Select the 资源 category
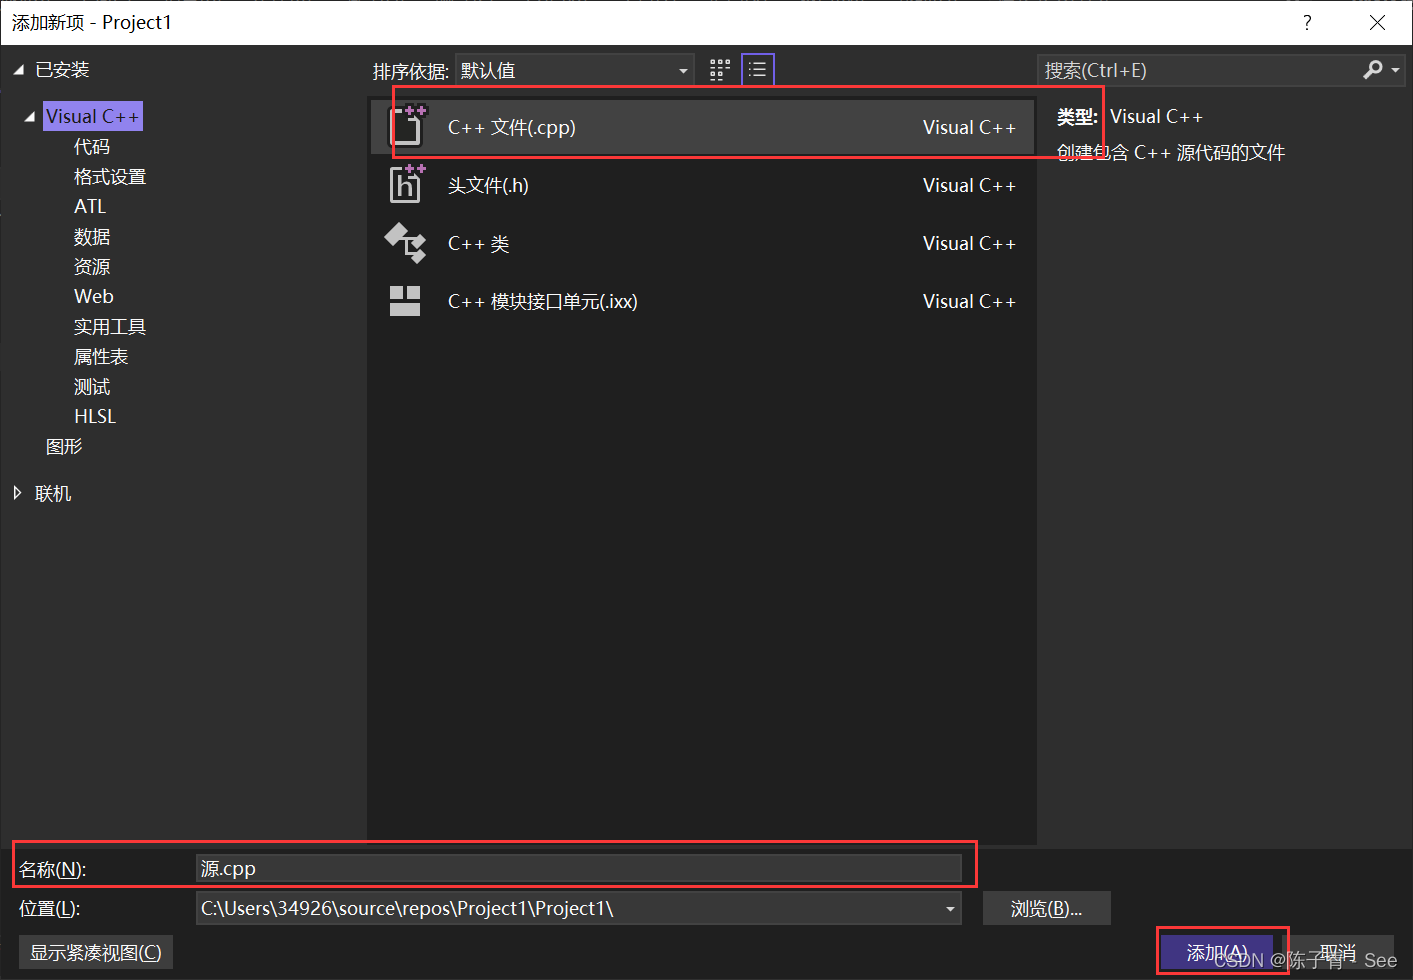This screenshot has width=1413, height=980. click(92, 267)
